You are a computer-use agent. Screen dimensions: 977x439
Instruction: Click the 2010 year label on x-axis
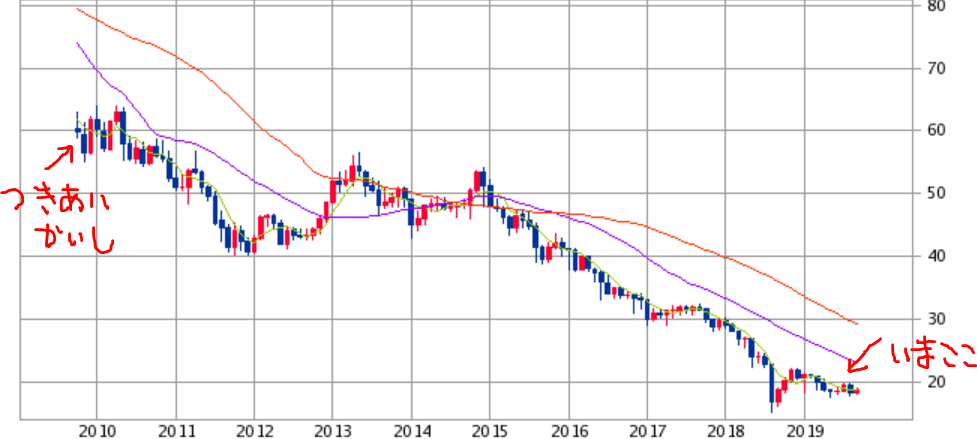[x=97, y=431]
